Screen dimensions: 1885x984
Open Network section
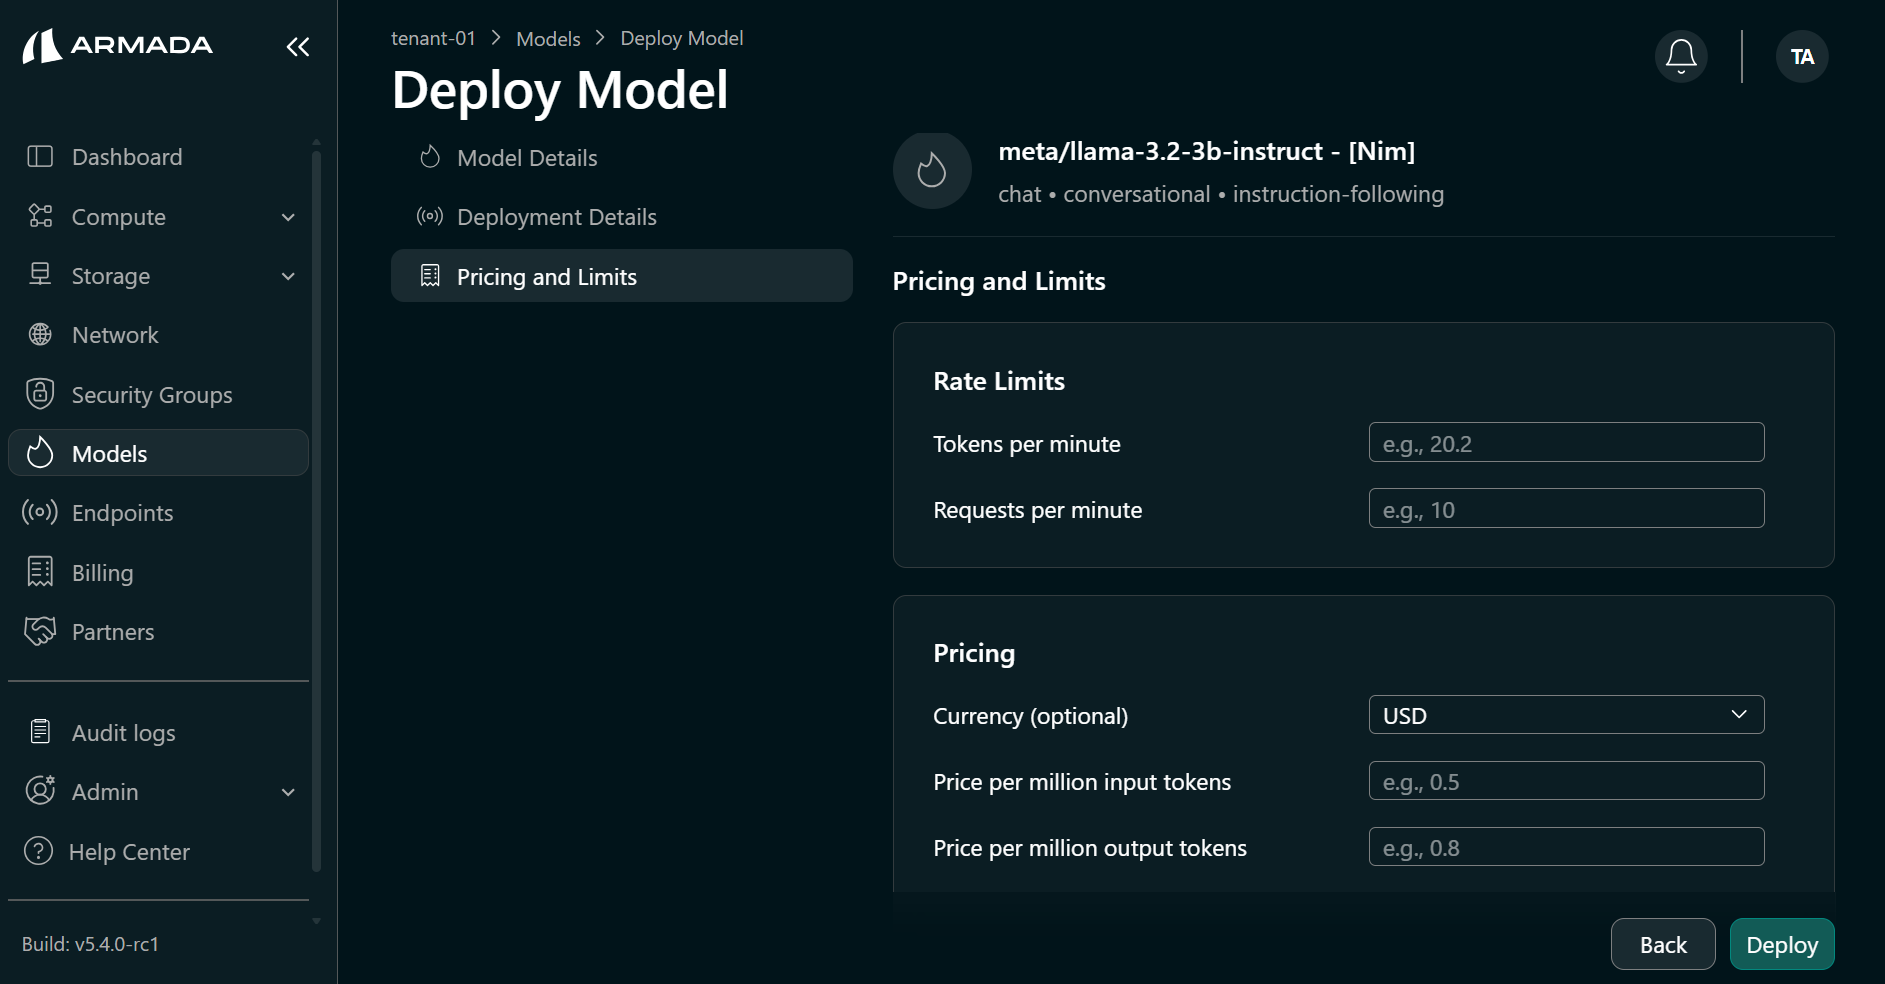pyautogui.click(x=158, y=335)
